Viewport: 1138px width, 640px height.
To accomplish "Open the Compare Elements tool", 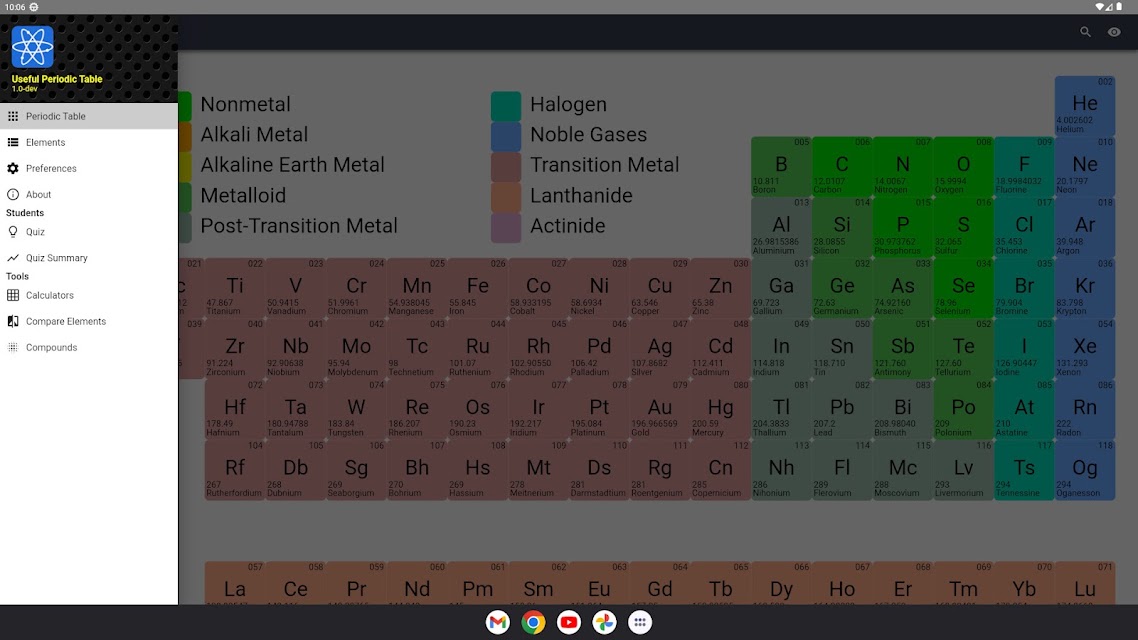I will pos(89,321).
